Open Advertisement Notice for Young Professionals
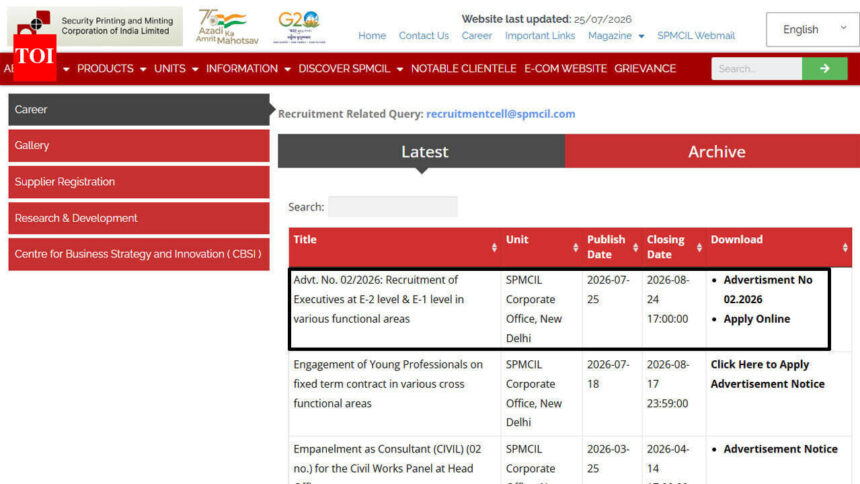Viewport: 860px width, 484px height. coord(768,384)
